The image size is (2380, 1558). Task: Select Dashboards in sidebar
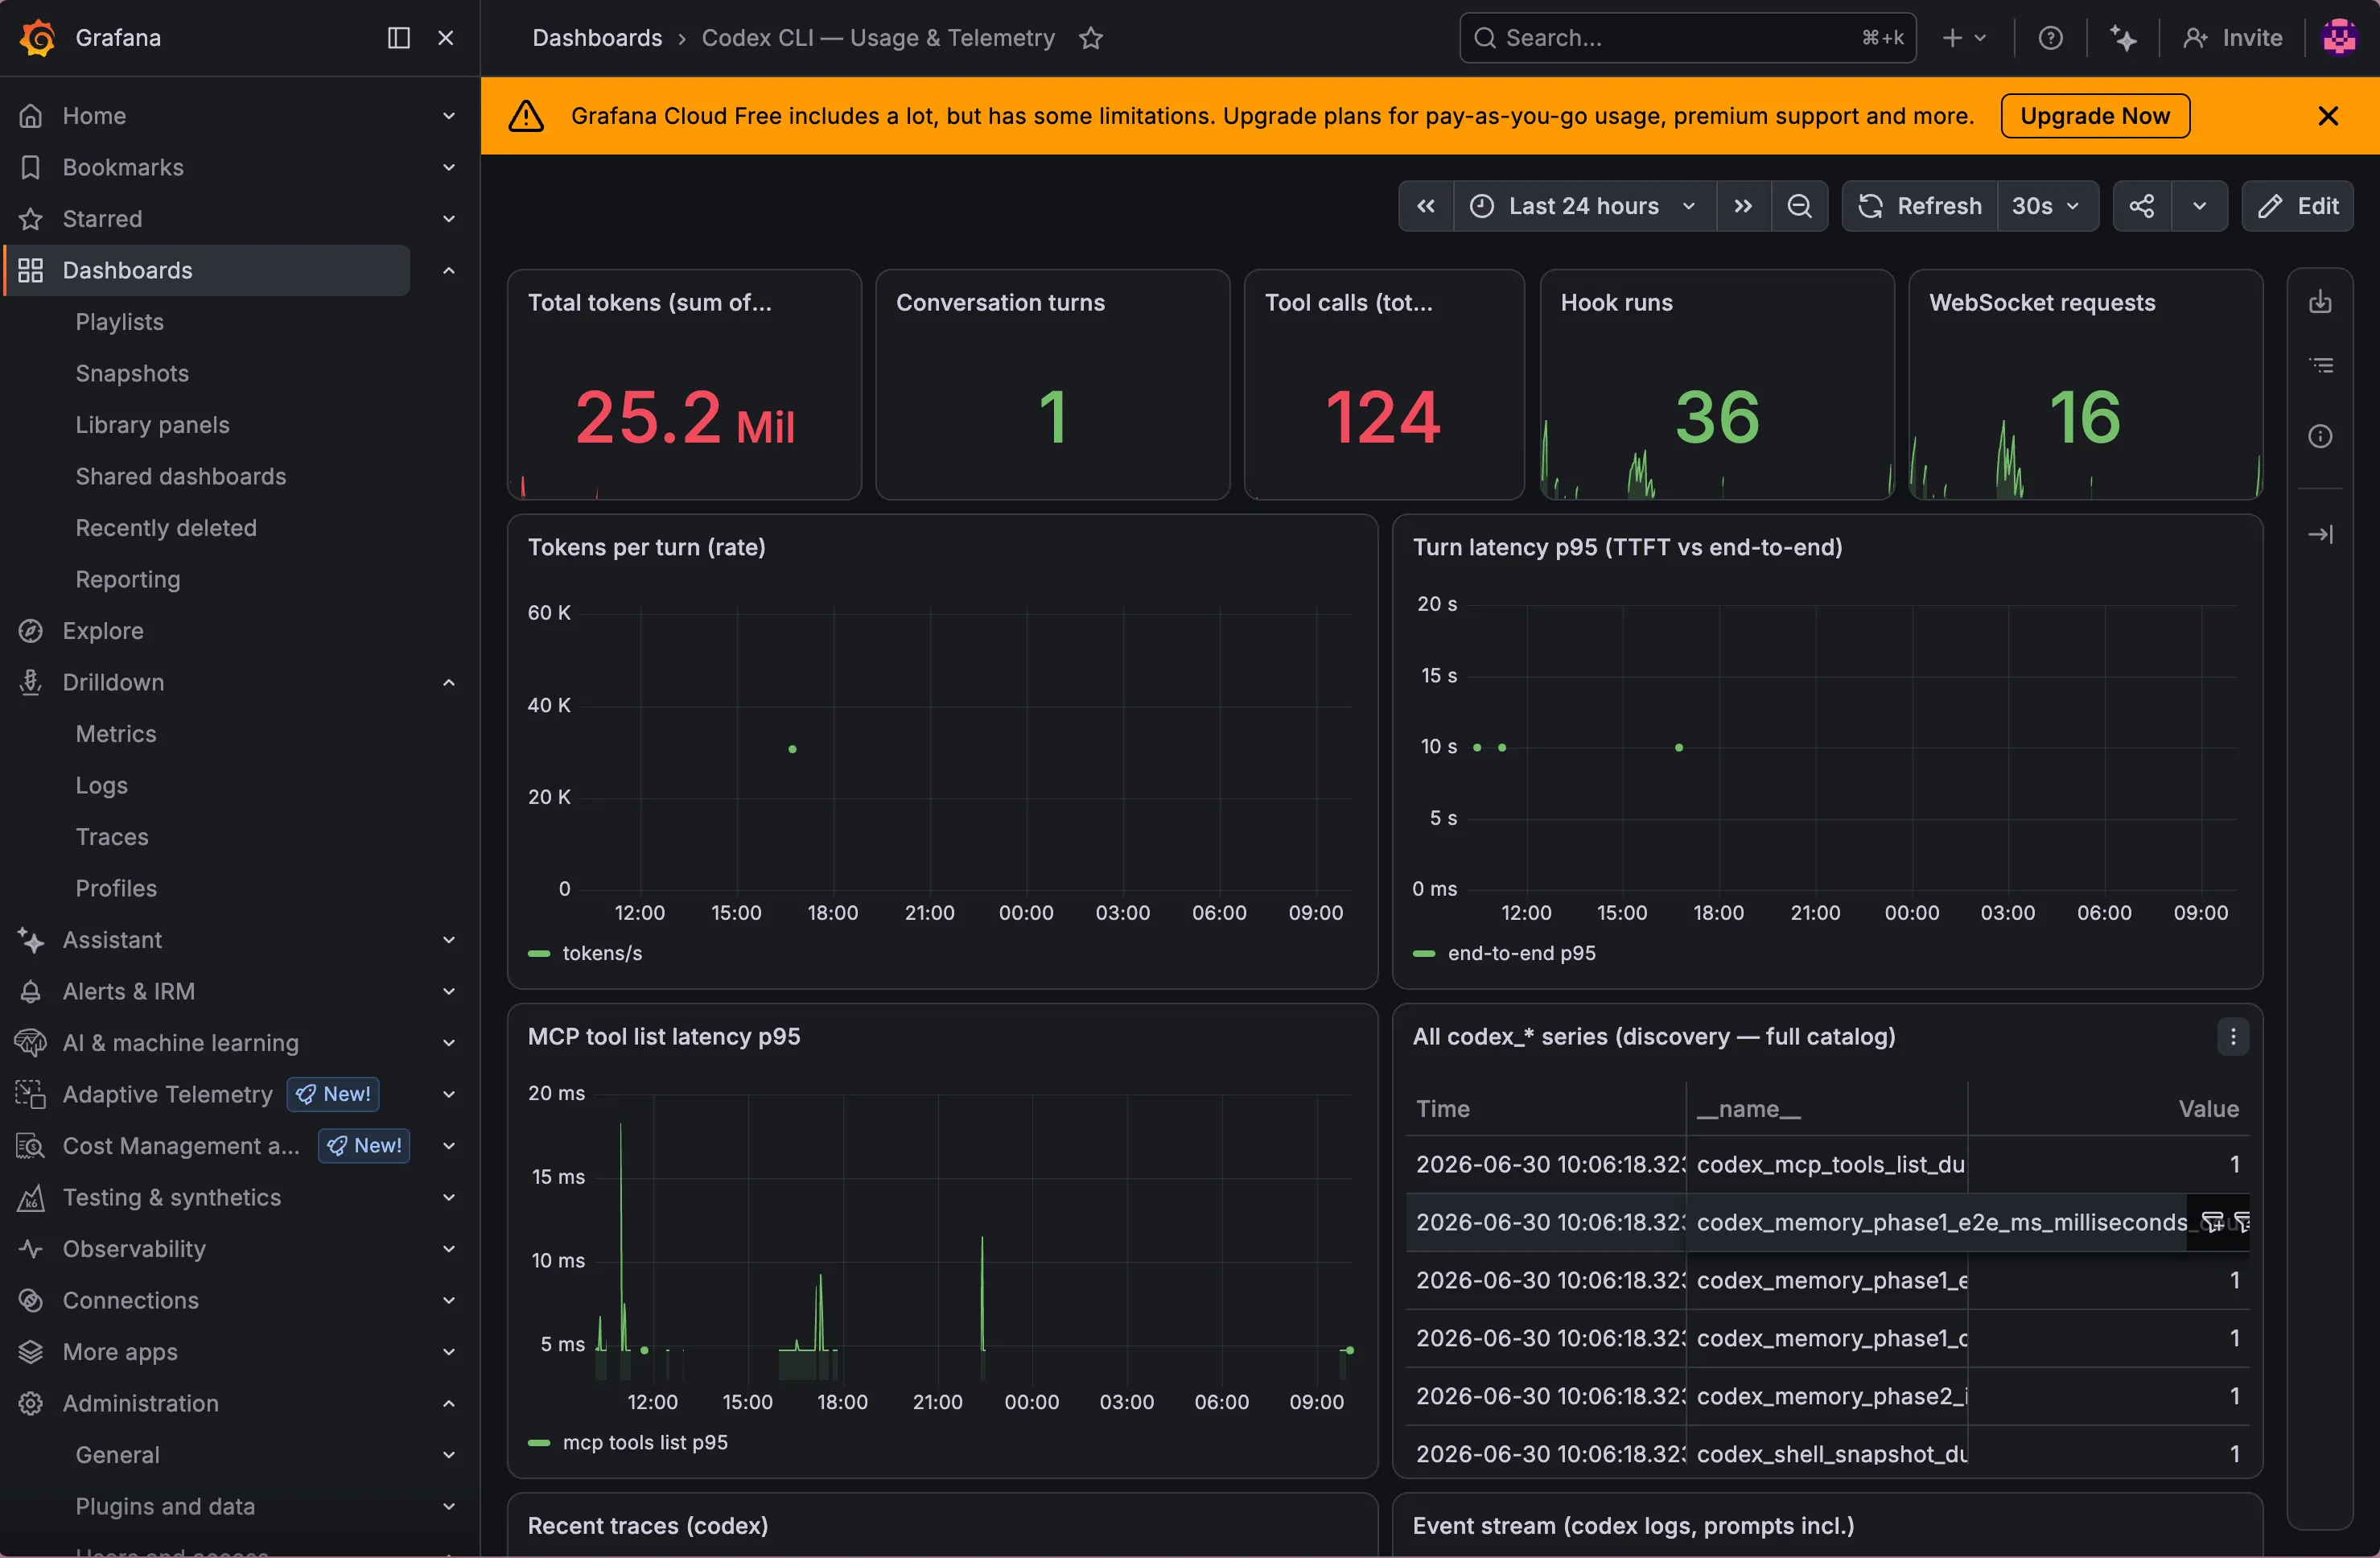pyautogui.click(x=208, y=270)
